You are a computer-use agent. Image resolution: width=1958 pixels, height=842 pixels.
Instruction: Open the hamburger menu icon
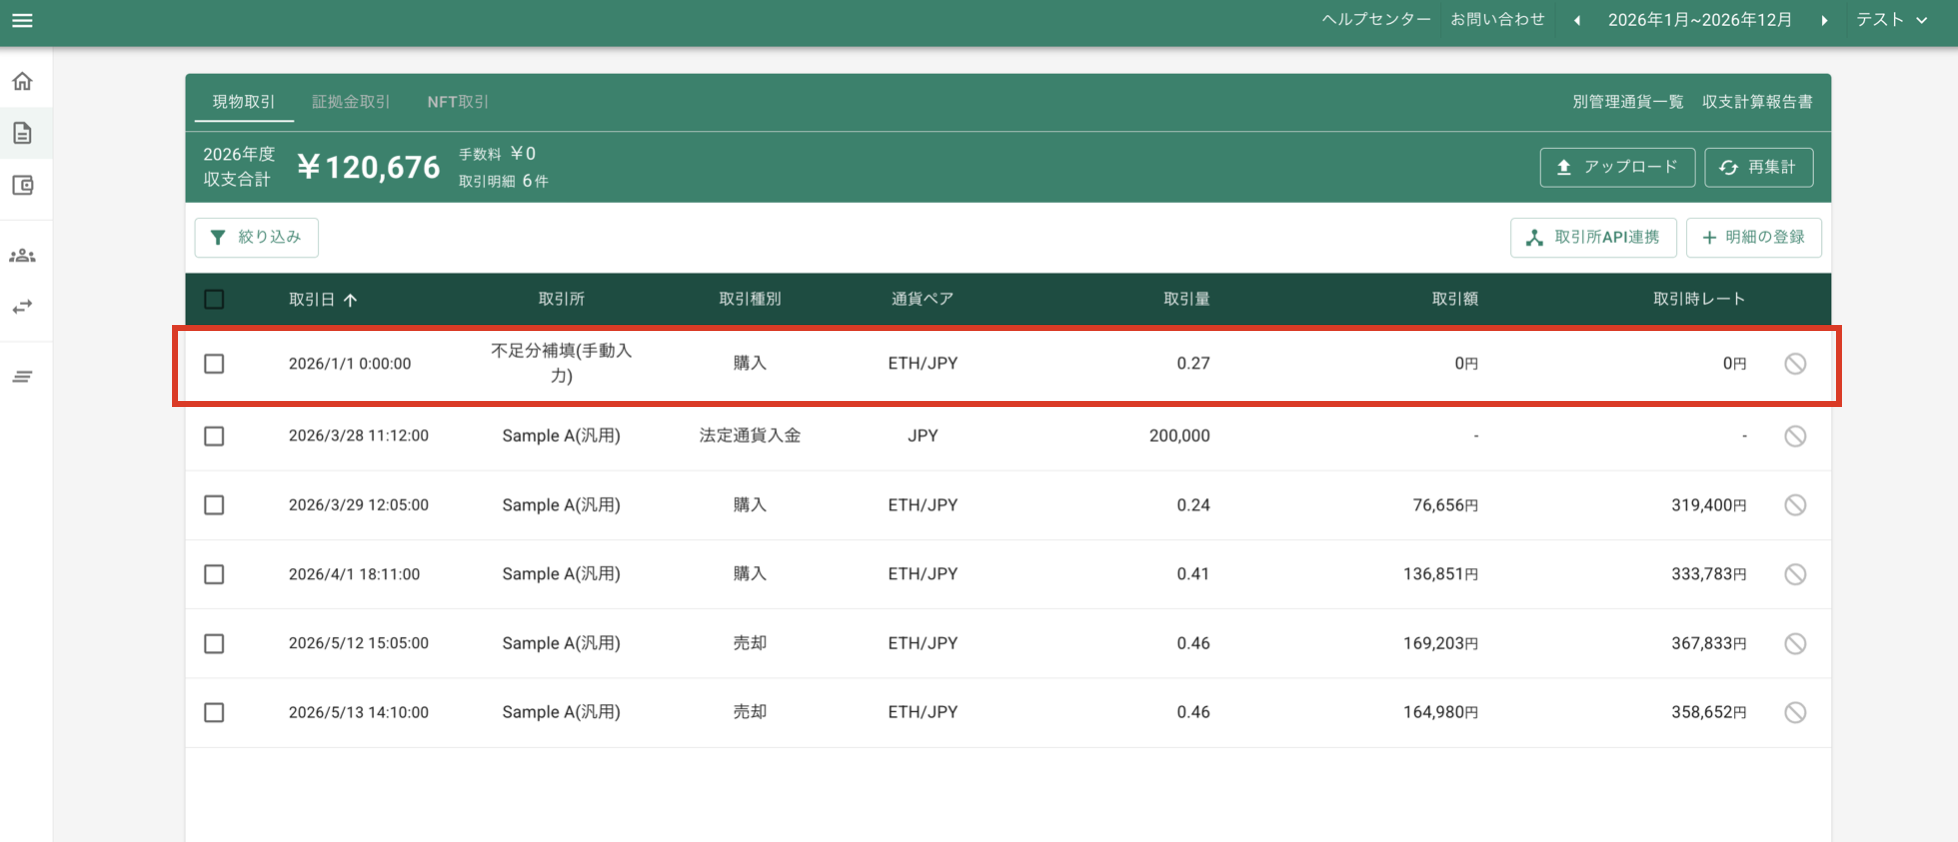pos(22,21)
